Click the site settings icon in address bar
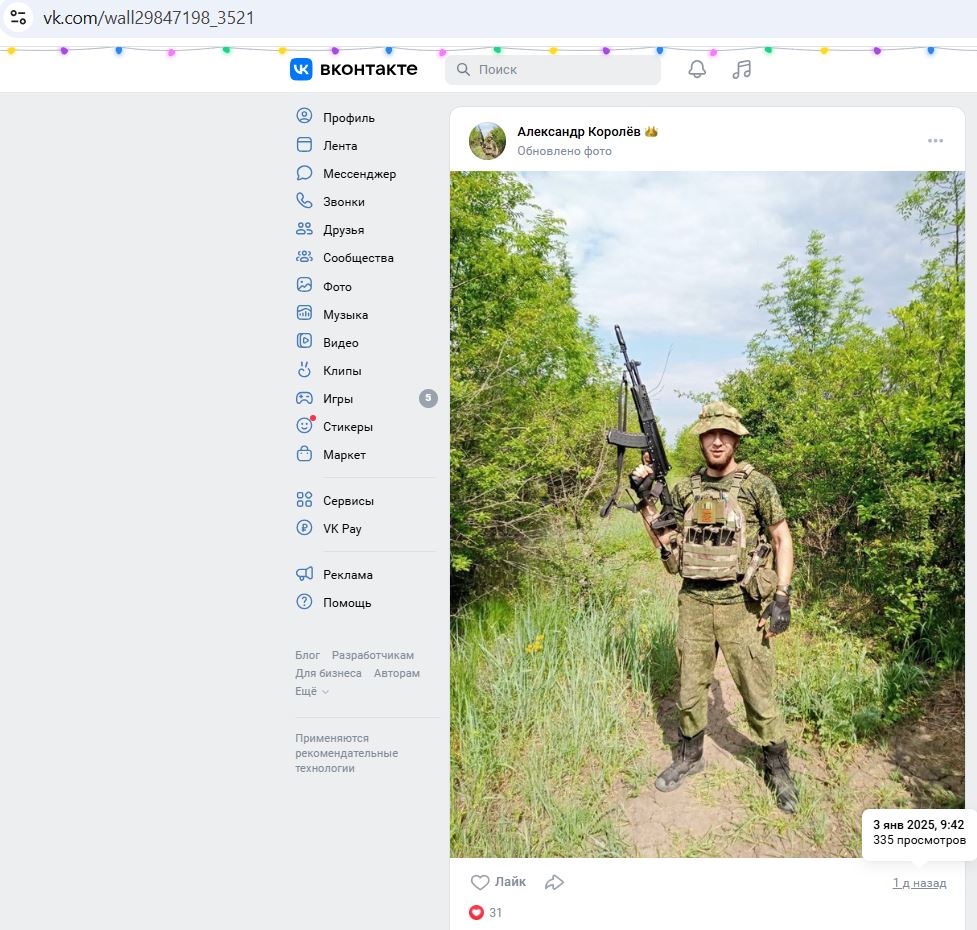The image size is (977, 930). click(x=18, y=17)
